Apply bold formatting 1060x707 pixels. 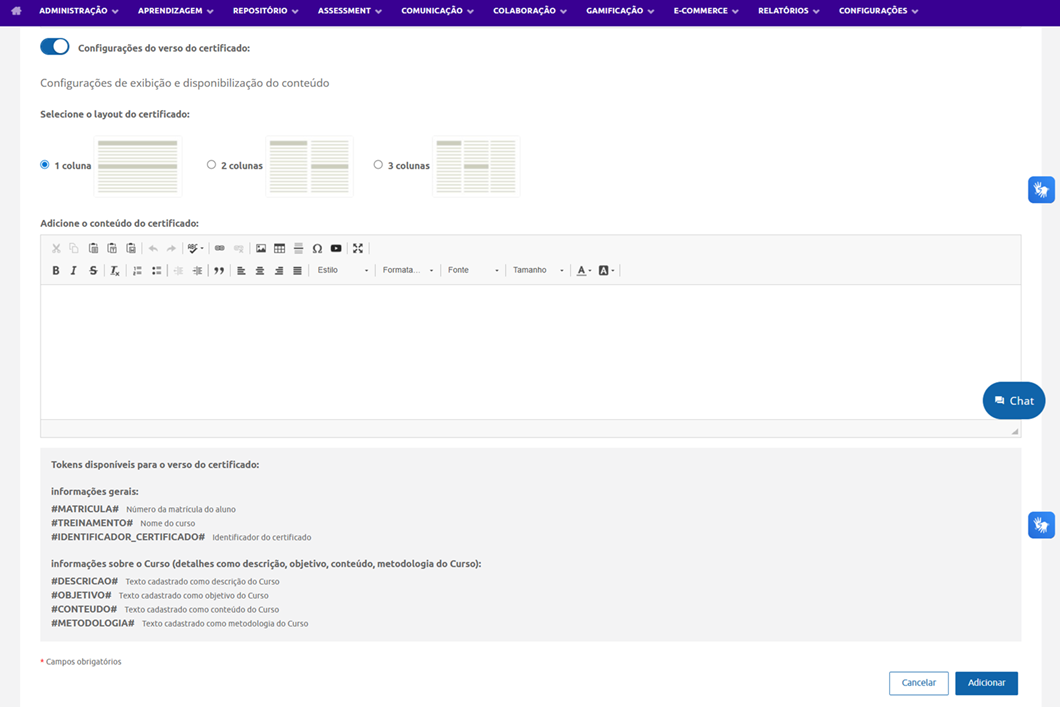pyautogui.click(x=56, y=270)
